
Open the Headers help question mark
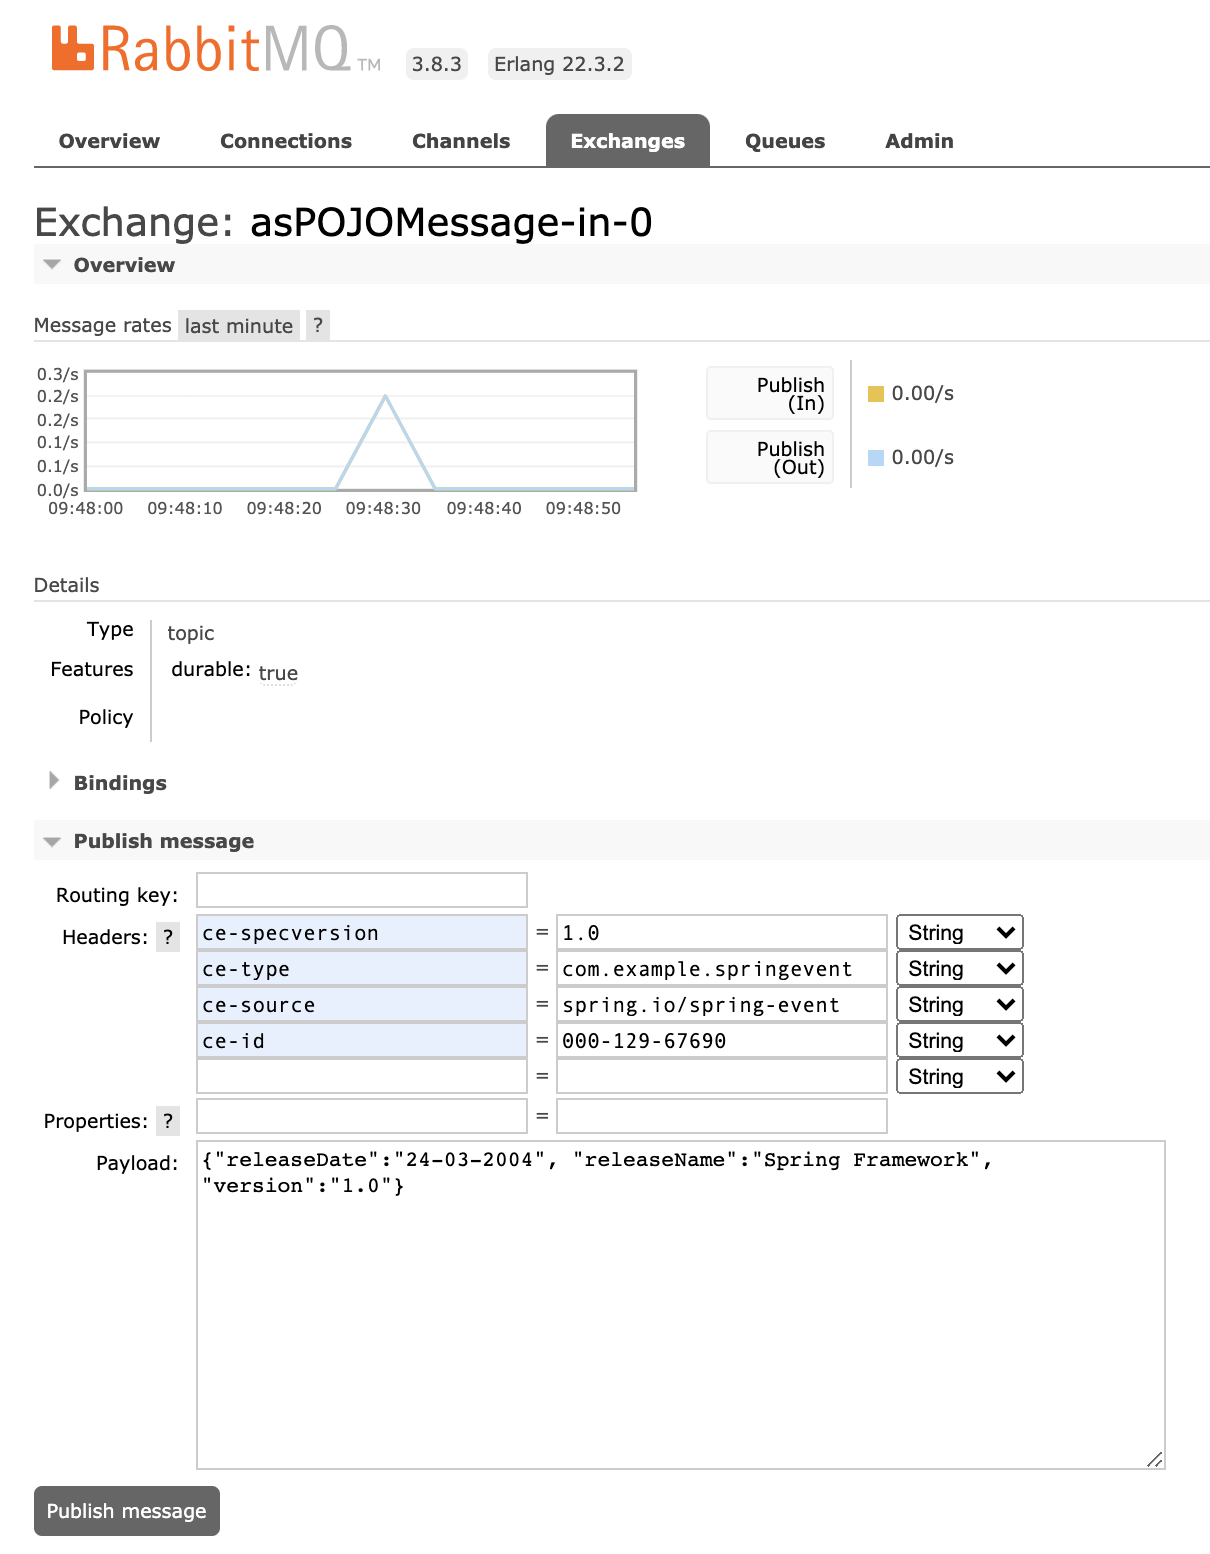[168, 937]
